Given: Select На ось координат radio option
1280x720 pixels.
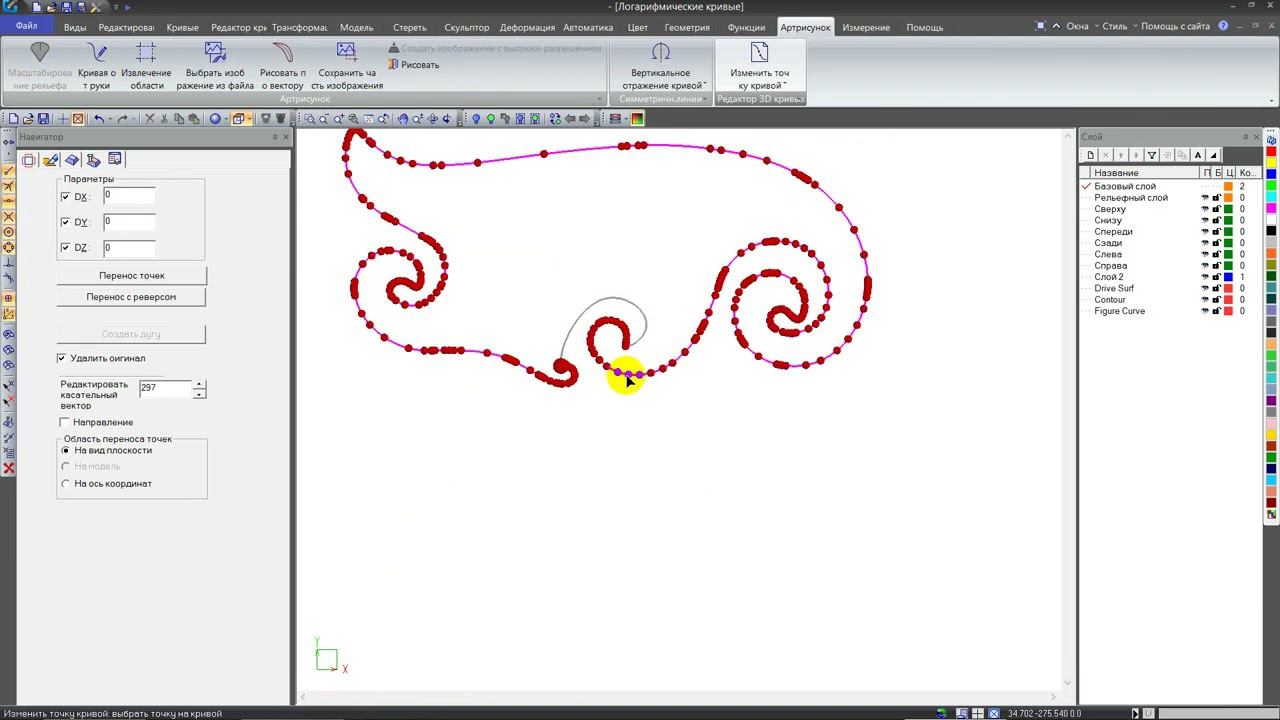Looking at the screenshot, I should [x=66, y=484].
